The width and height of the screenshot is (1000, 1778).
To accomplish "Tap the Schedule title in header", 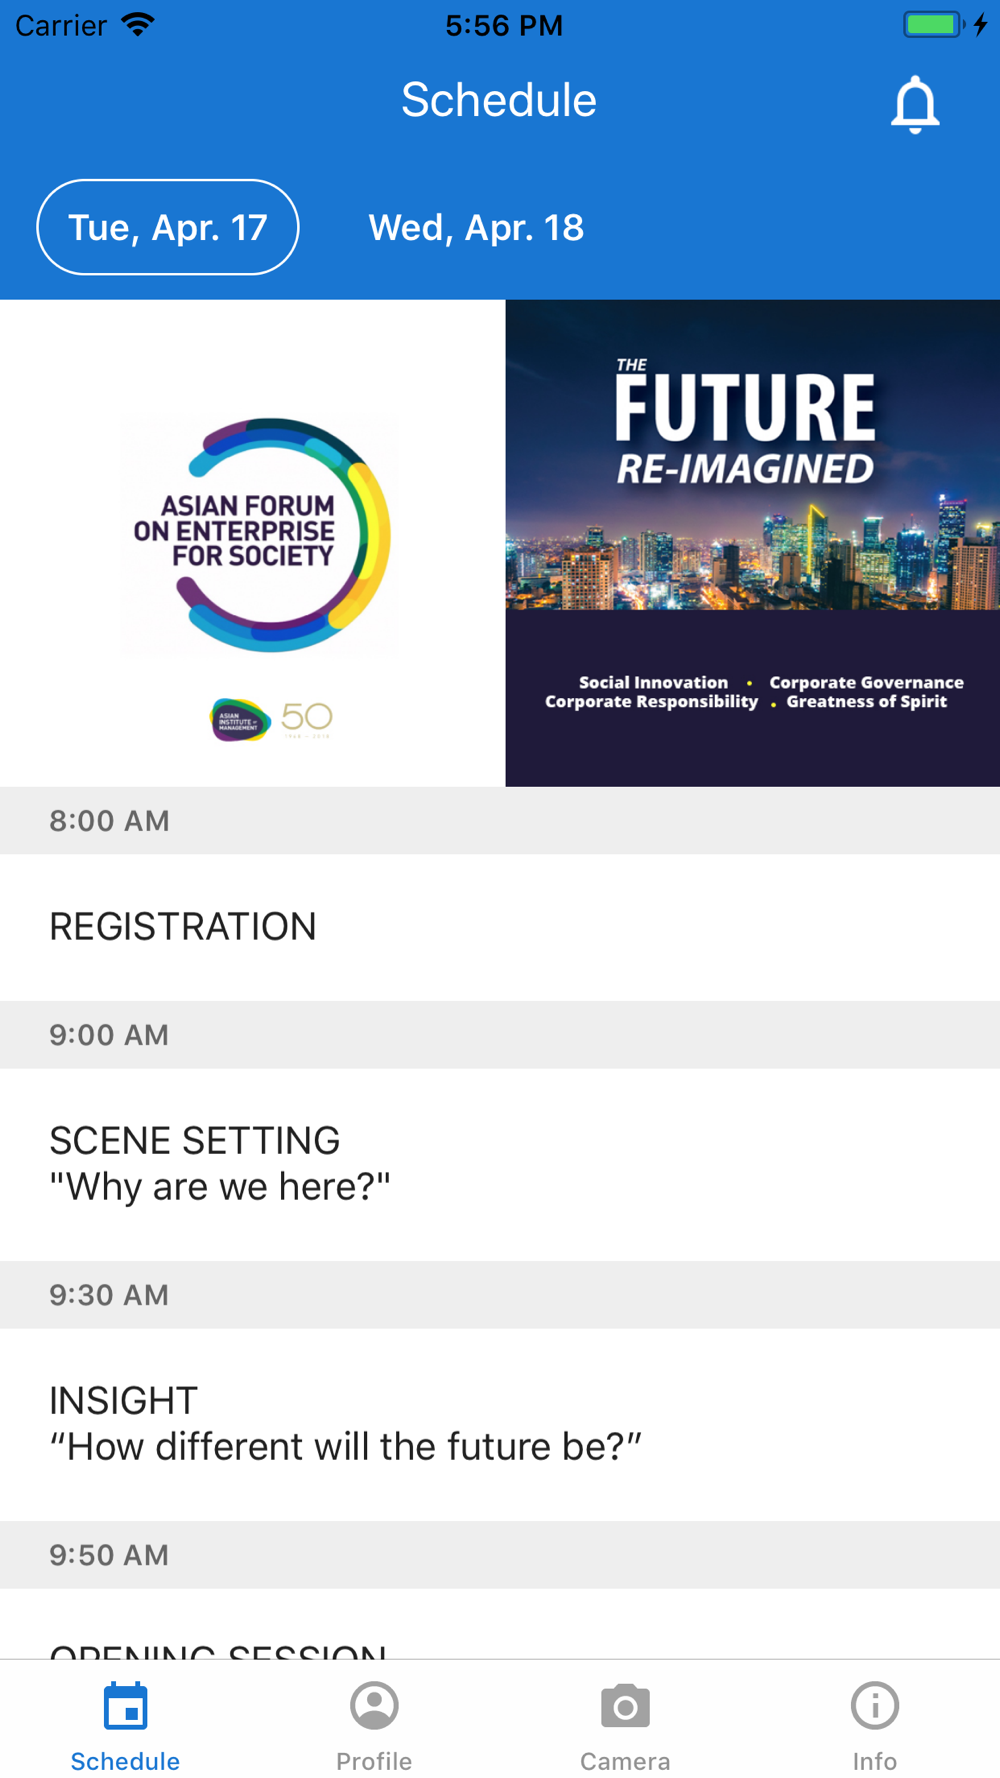I will [499, 100].
